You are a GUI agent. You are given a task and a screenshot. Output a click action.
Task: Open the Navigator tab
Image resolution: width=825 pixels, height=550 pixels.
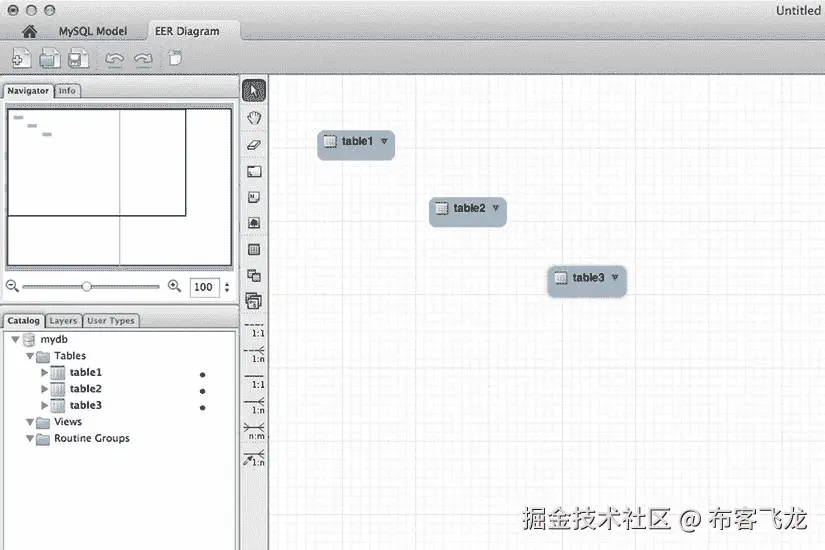point(28,91)
